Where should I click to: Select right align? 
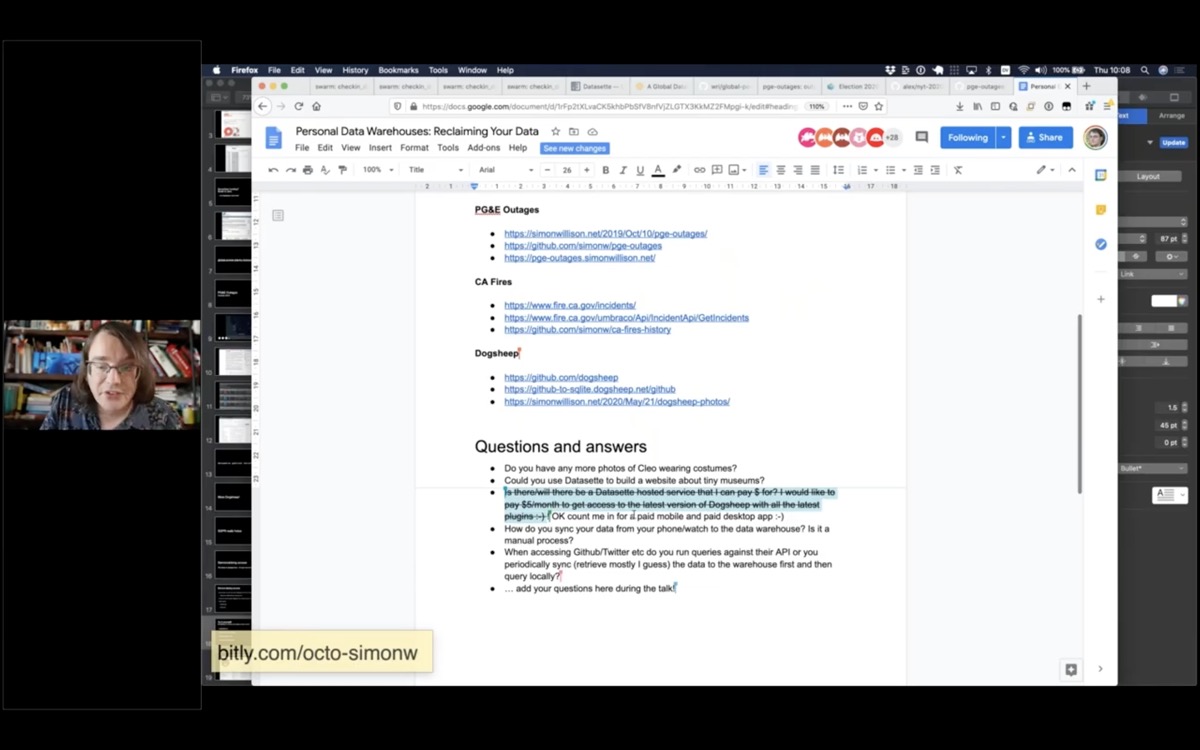[798, 170]
